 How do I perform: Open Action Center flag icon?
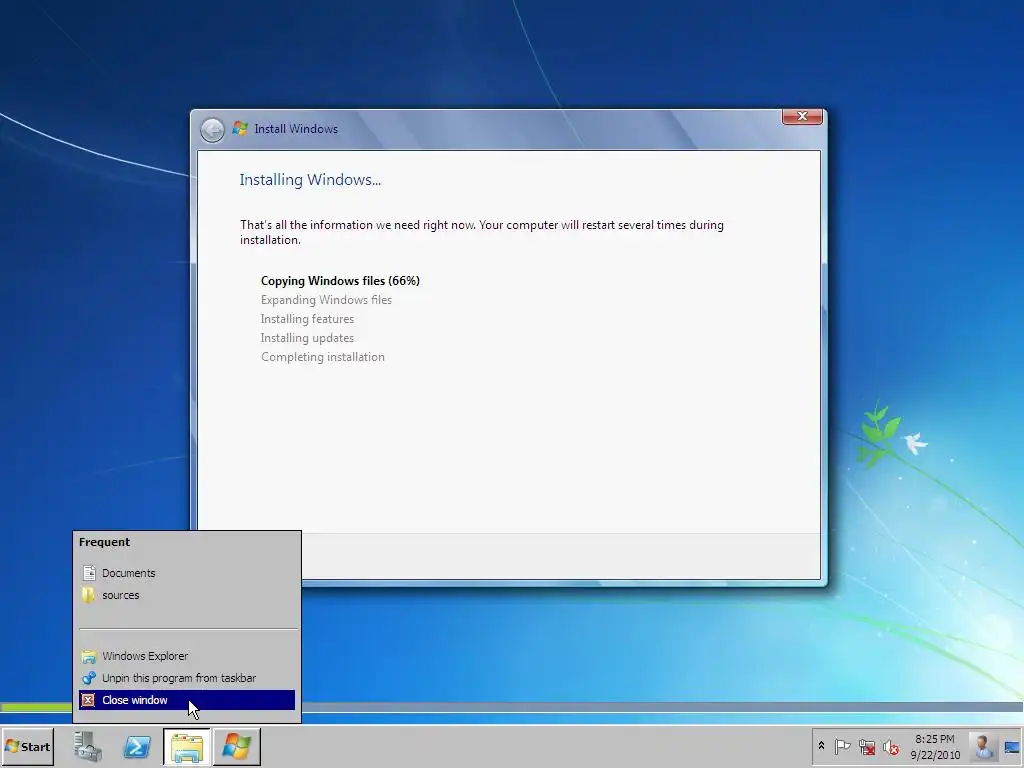[x=842, y=746]
